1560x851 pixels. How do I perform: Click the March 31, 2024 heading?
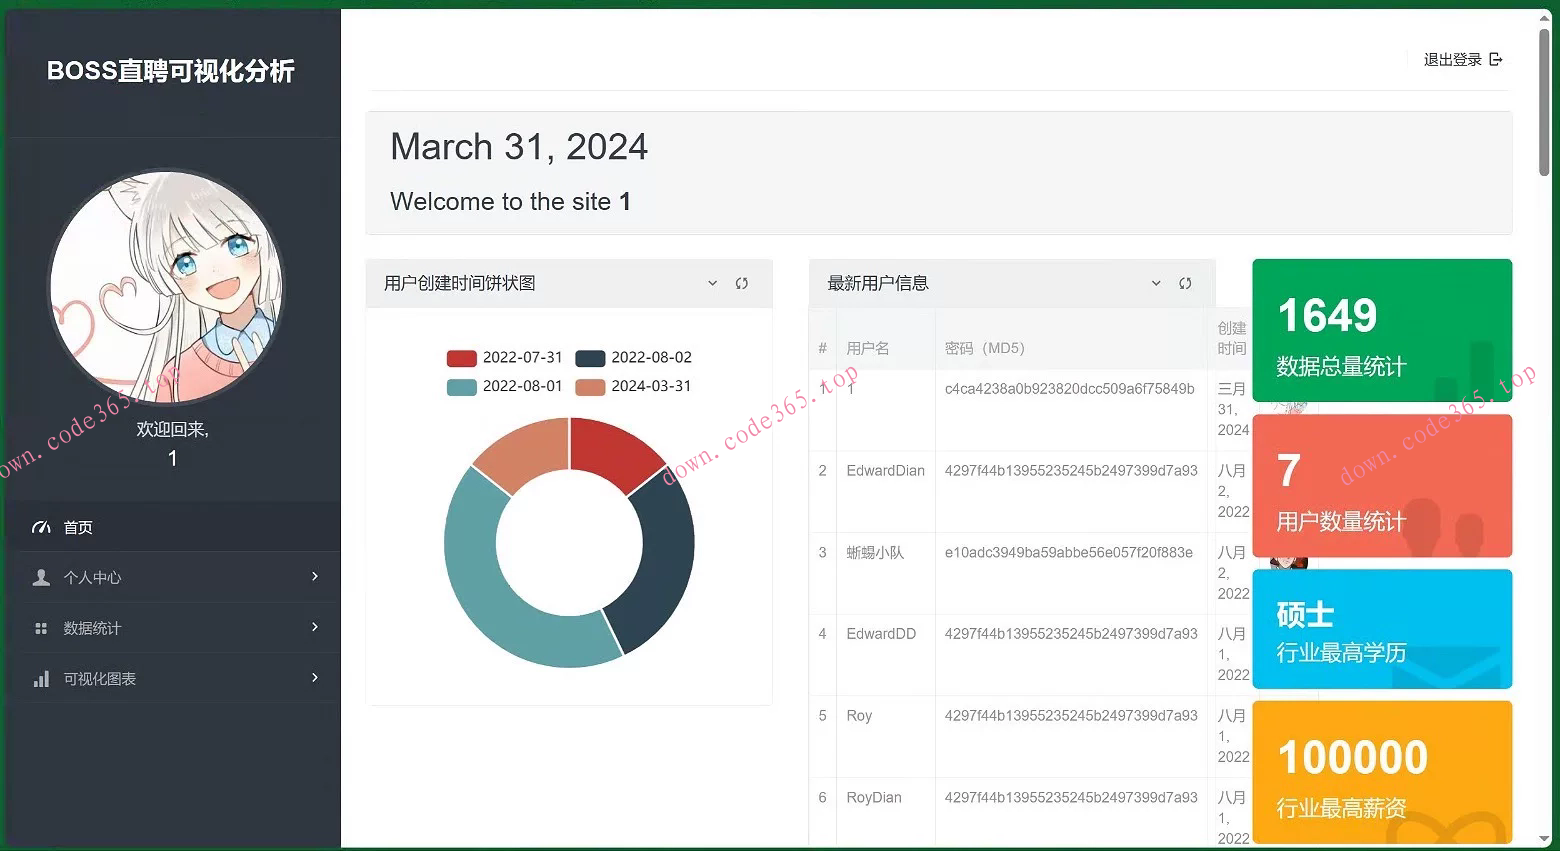click(x=519, y=147)
